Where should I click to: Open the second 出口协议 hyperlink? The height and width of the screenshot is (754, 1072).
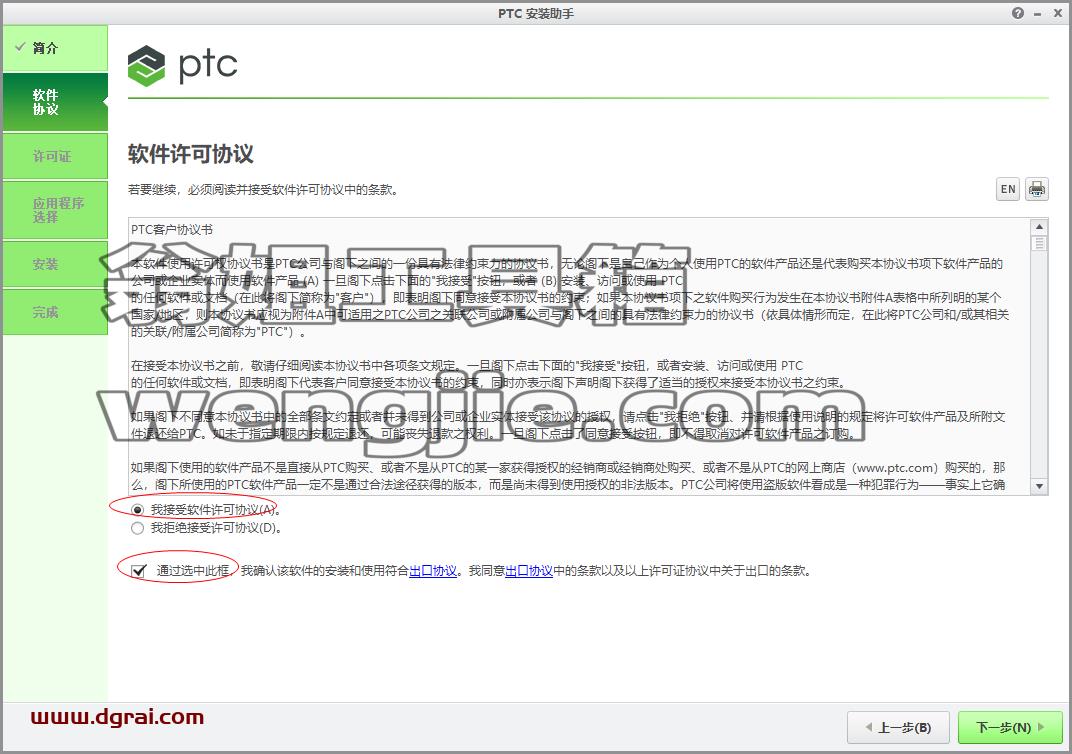tap(528, 570)
